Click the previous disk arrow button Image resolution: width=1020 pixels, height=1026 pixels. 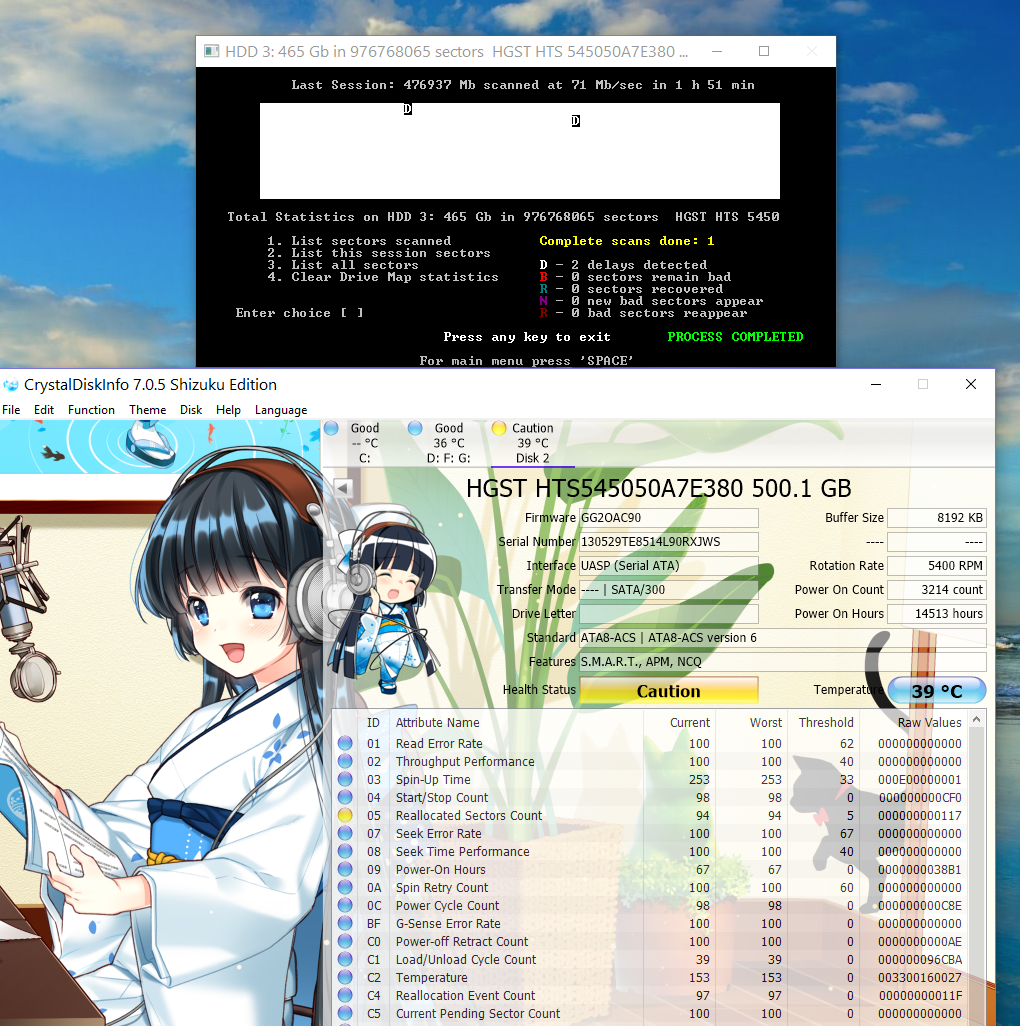click(343, 487)
